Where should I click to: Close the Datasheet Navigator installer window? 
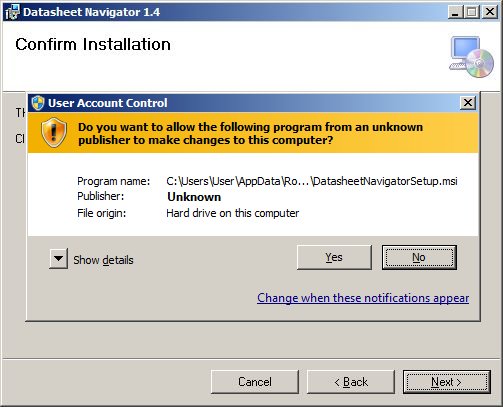click(x=490, y=12)
